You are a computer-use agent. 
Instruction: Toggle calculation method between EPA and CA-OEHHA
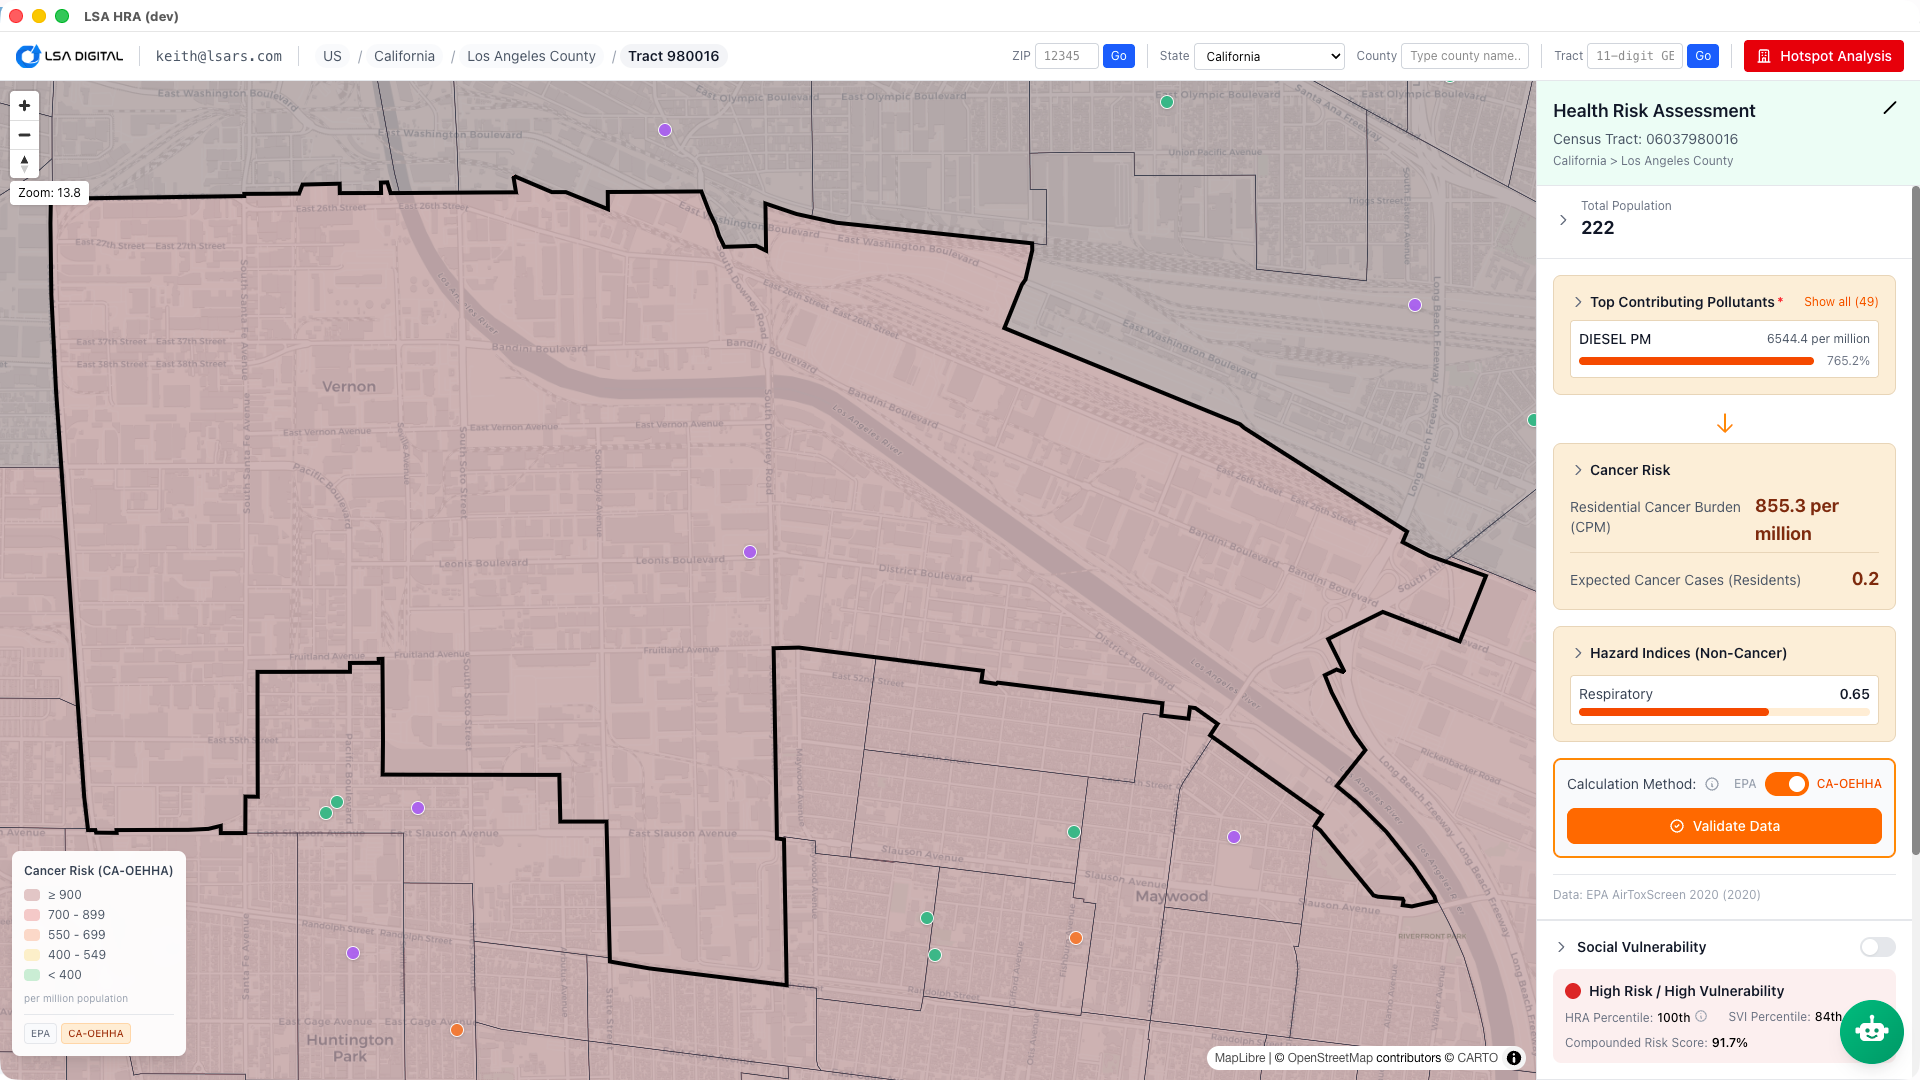pos(1786,784)
